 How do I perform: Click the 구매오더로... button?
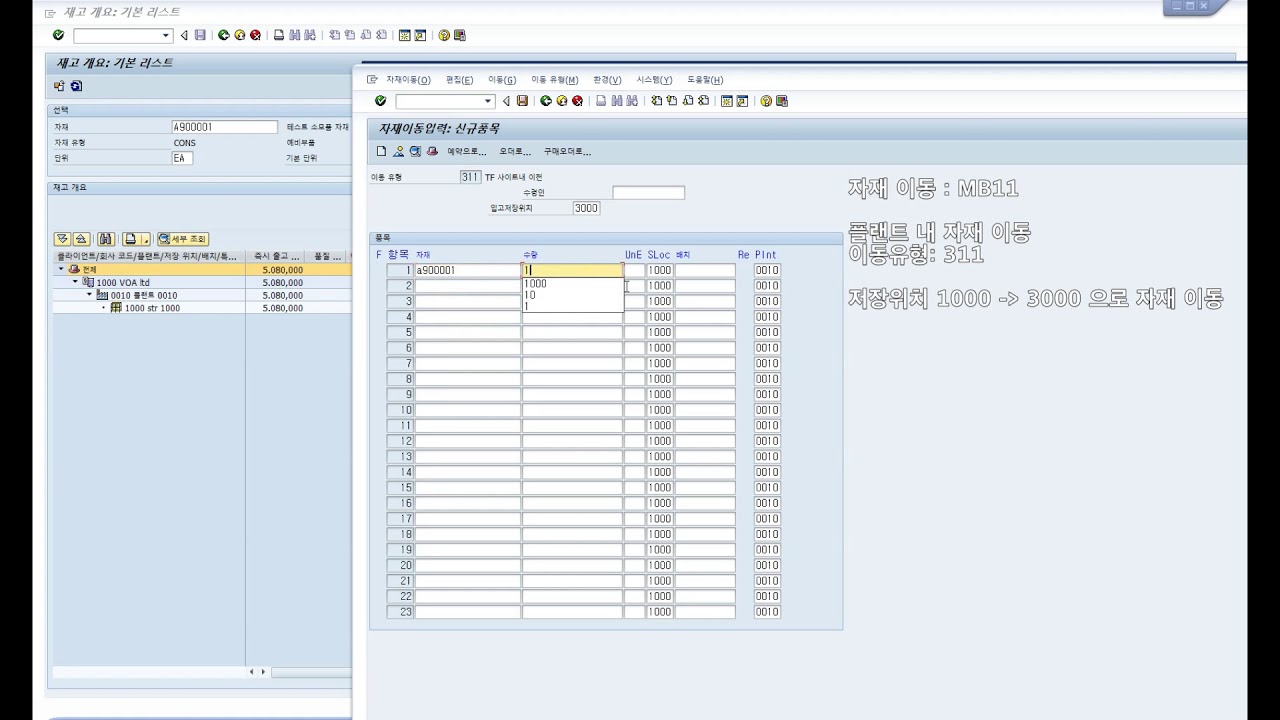point(567,152)
